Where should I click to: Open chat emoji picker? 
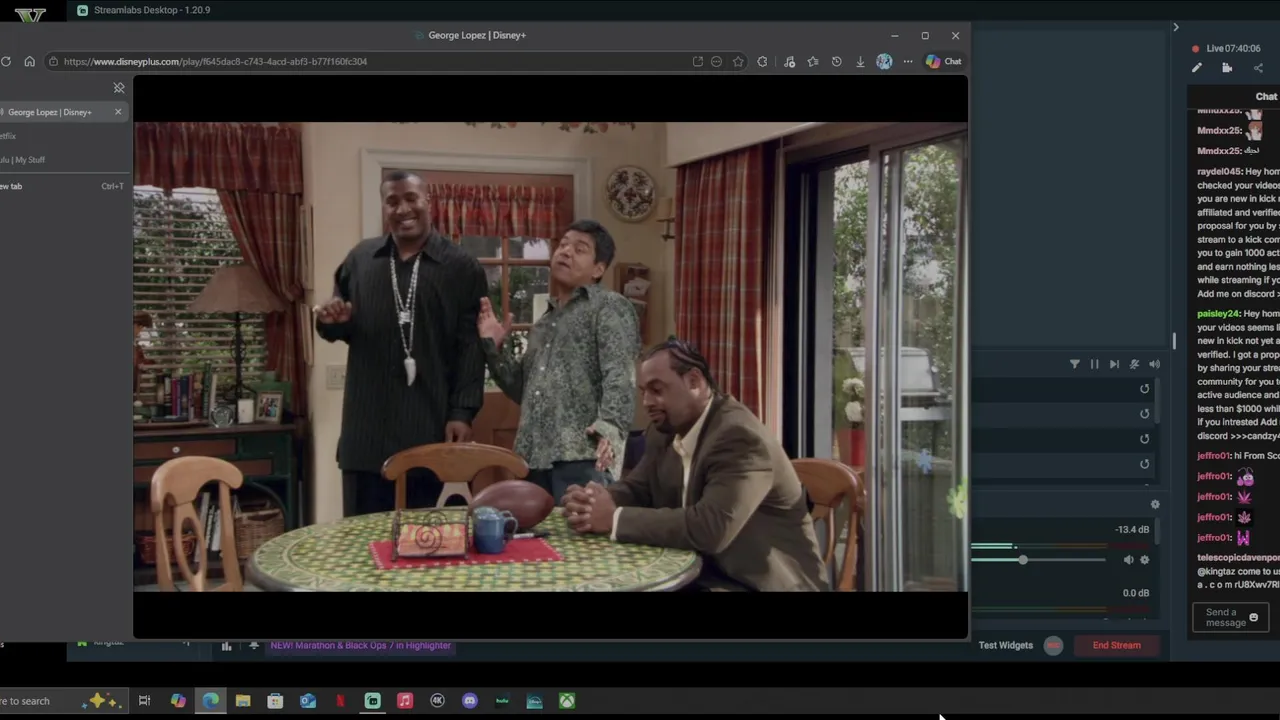[1254, 618]
